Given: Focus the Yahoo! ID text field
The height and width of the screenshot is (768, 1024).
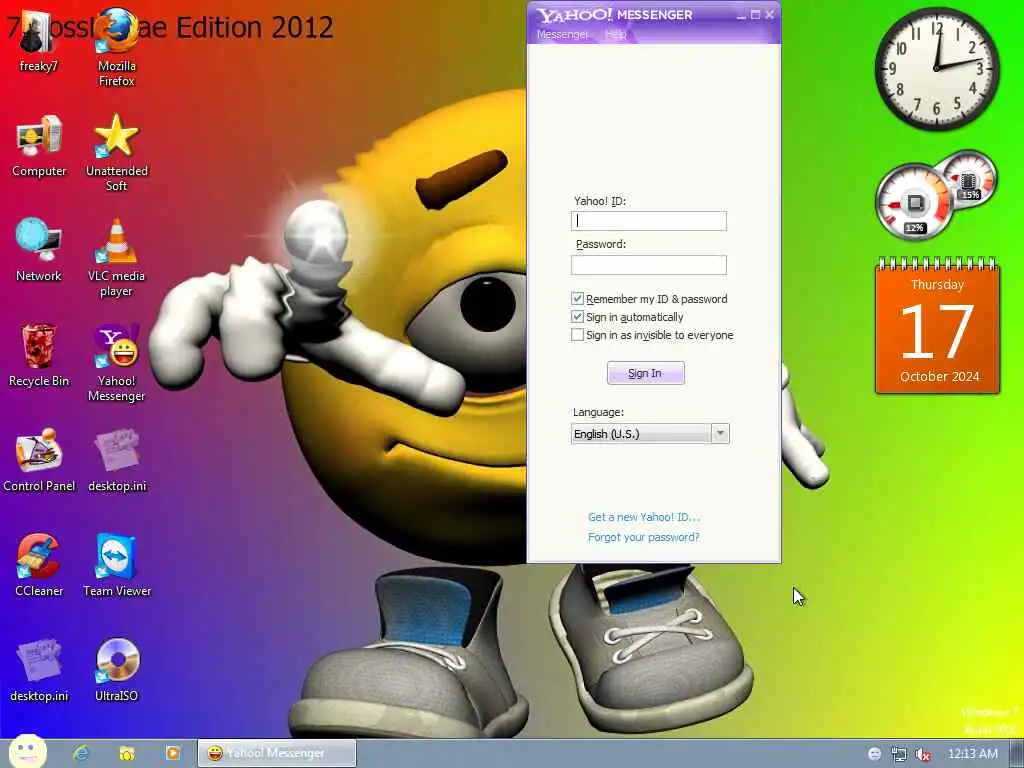Looking at the screenshot, I should point(648,221).
